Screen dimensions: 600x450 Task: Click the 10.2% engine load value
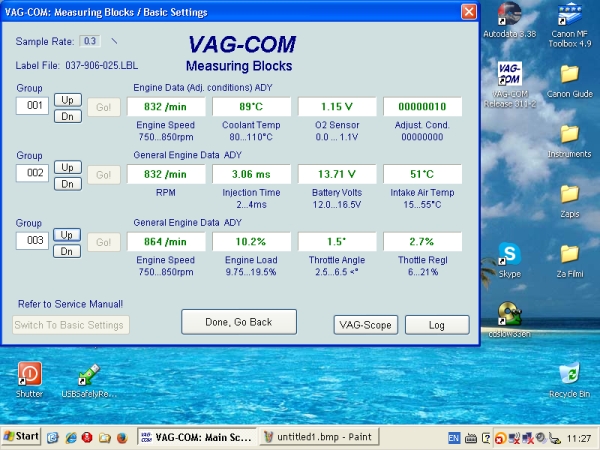(251, 241)
